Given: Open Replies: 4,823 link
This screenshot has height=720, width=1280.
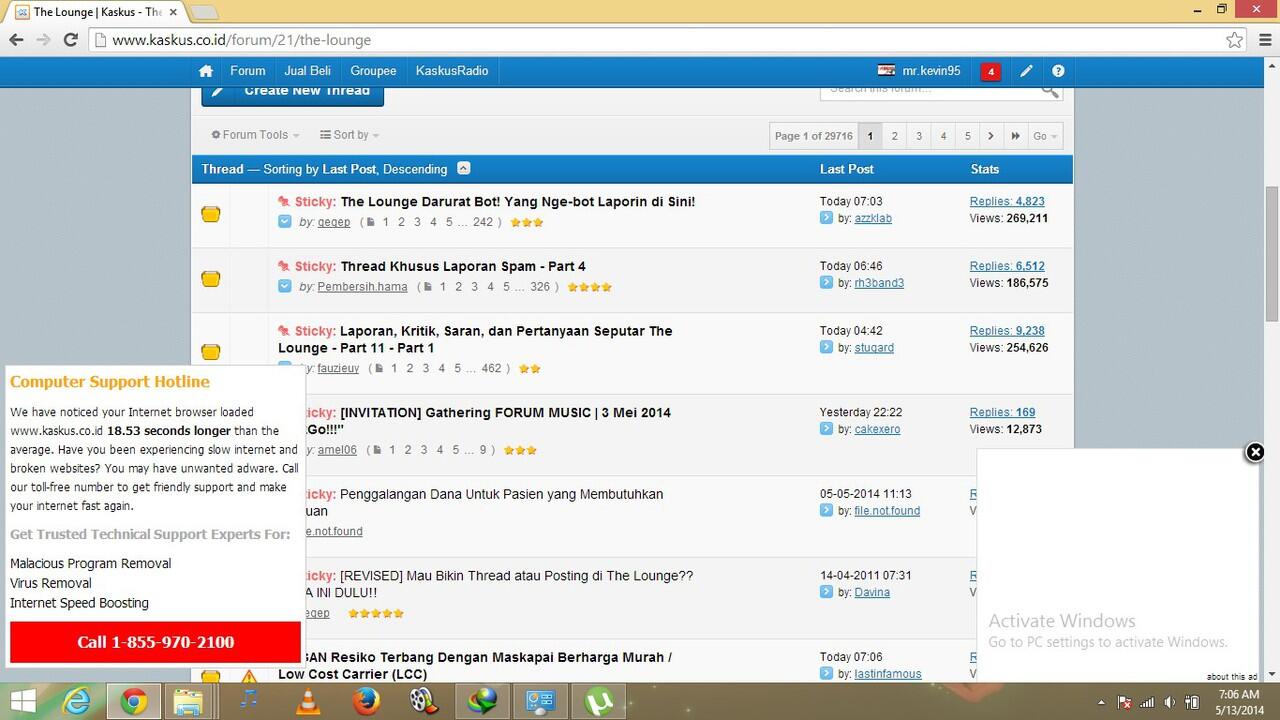Looking at the screenshot, I should click(1007, 201).
